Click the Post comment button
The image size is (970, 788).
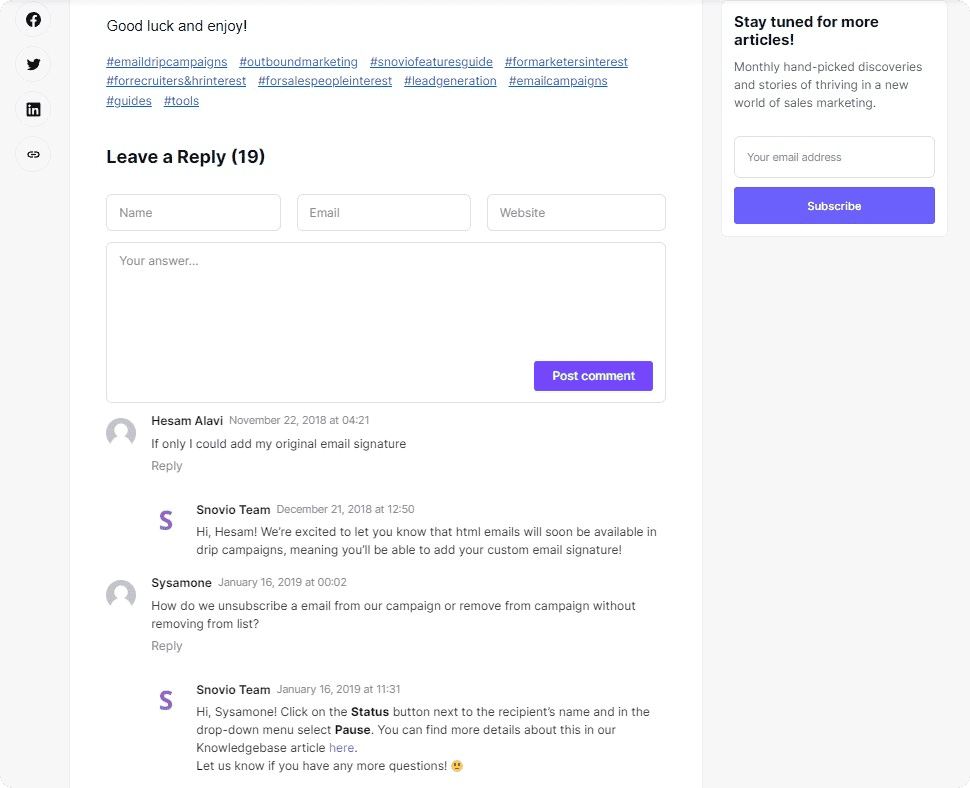tap(593, 376)
